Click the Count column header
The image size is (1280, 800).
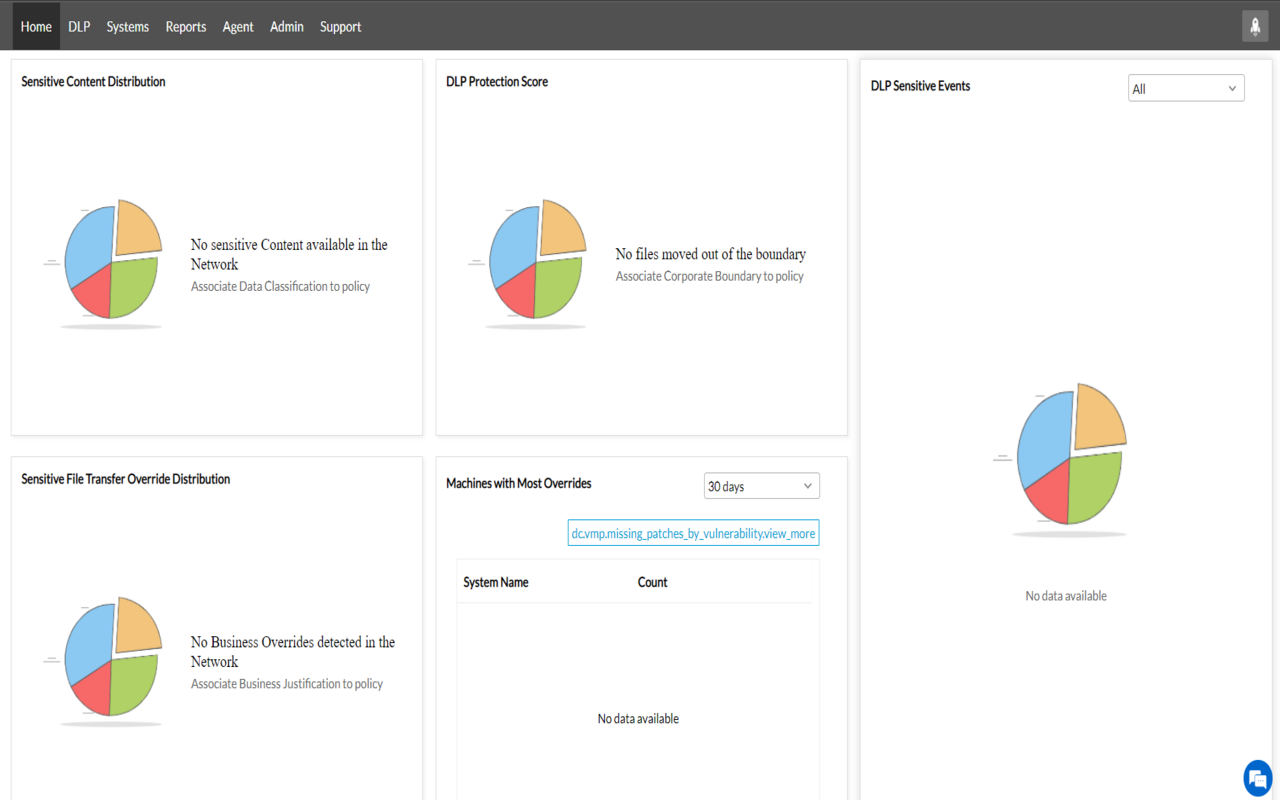point(652,582)
